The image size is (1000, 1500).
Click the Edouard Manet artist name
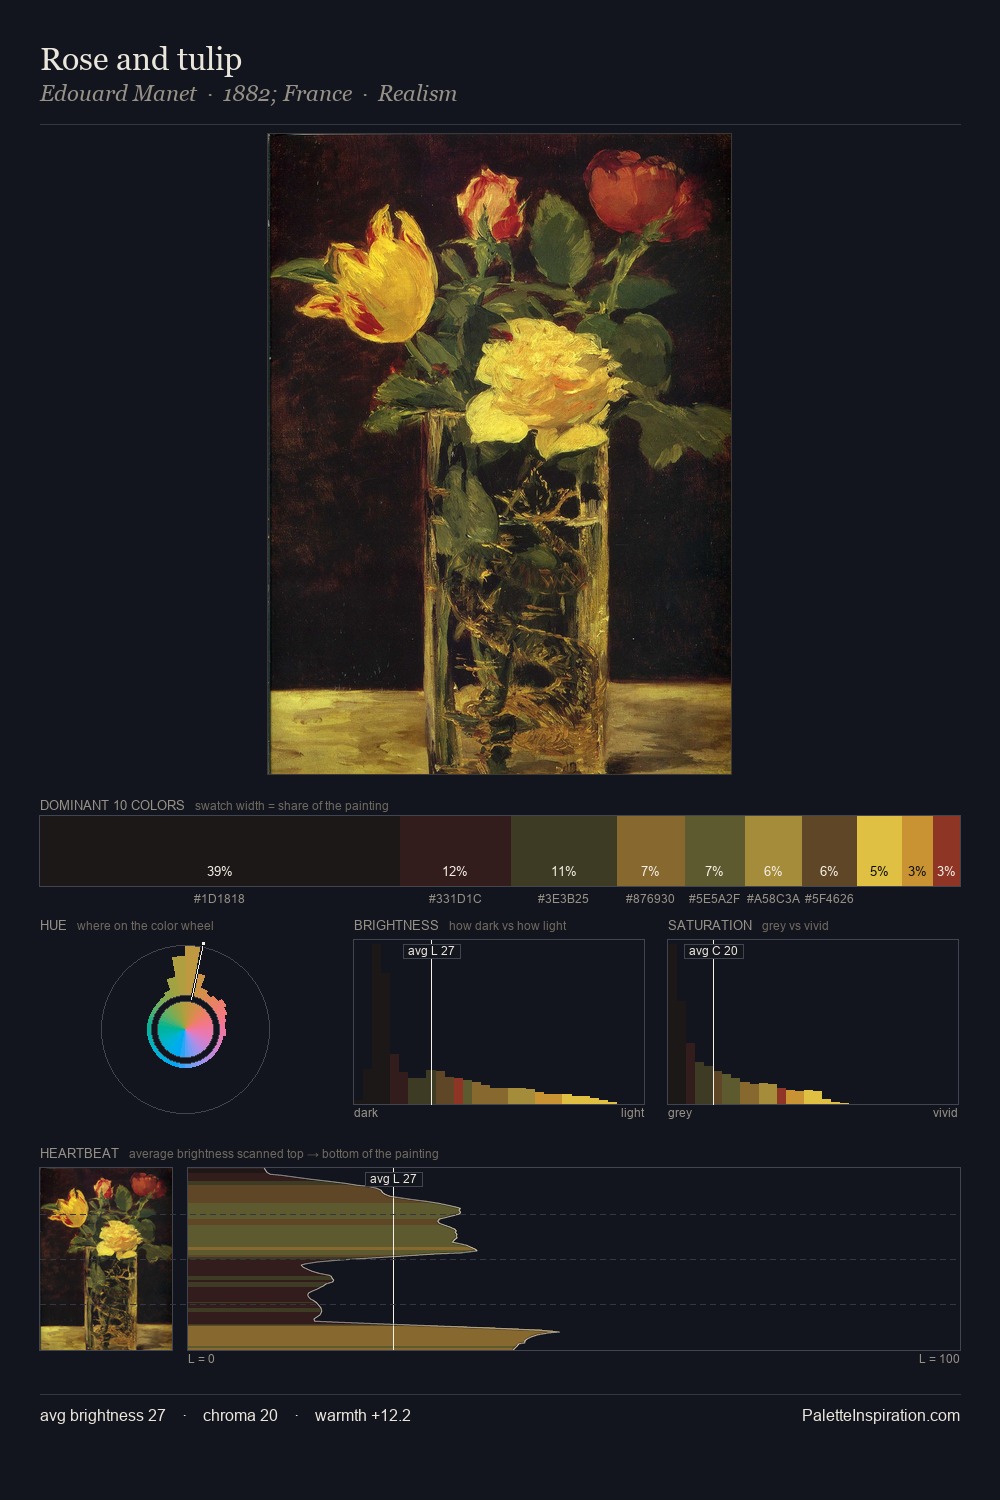(118, 94)
